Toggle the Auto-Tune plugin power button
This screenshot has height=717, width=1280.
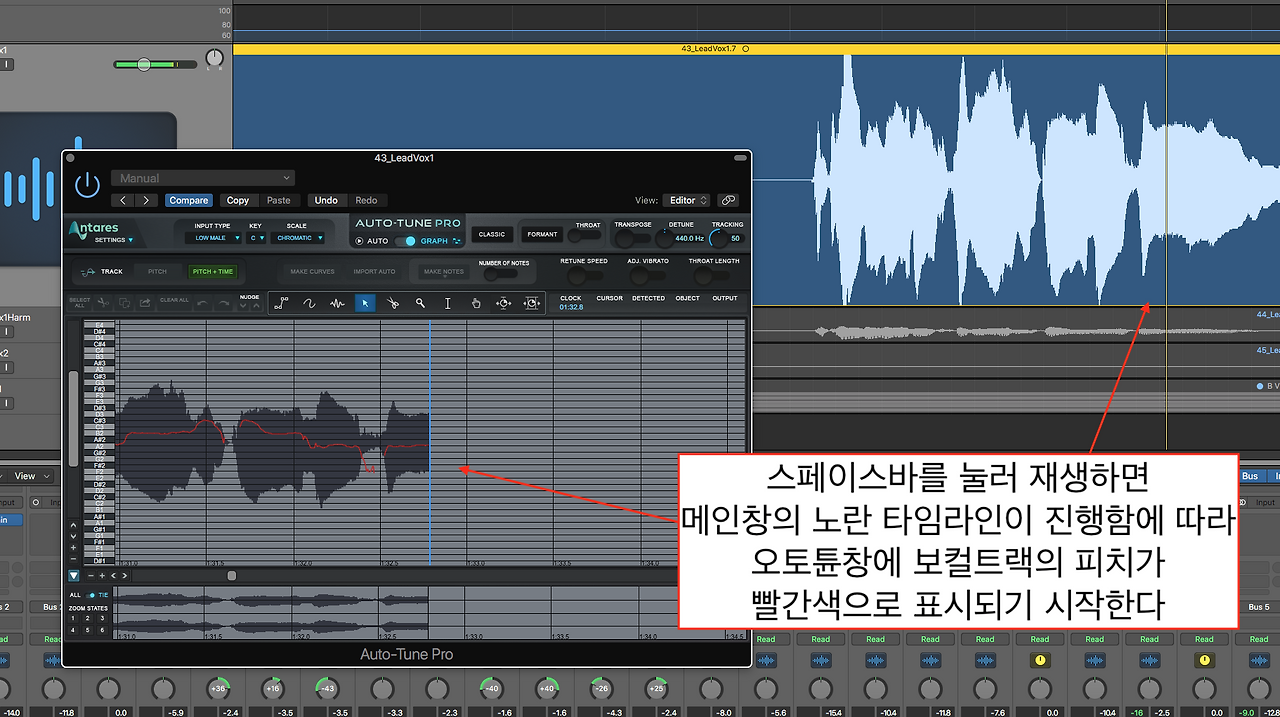click(x=88, y=185)
